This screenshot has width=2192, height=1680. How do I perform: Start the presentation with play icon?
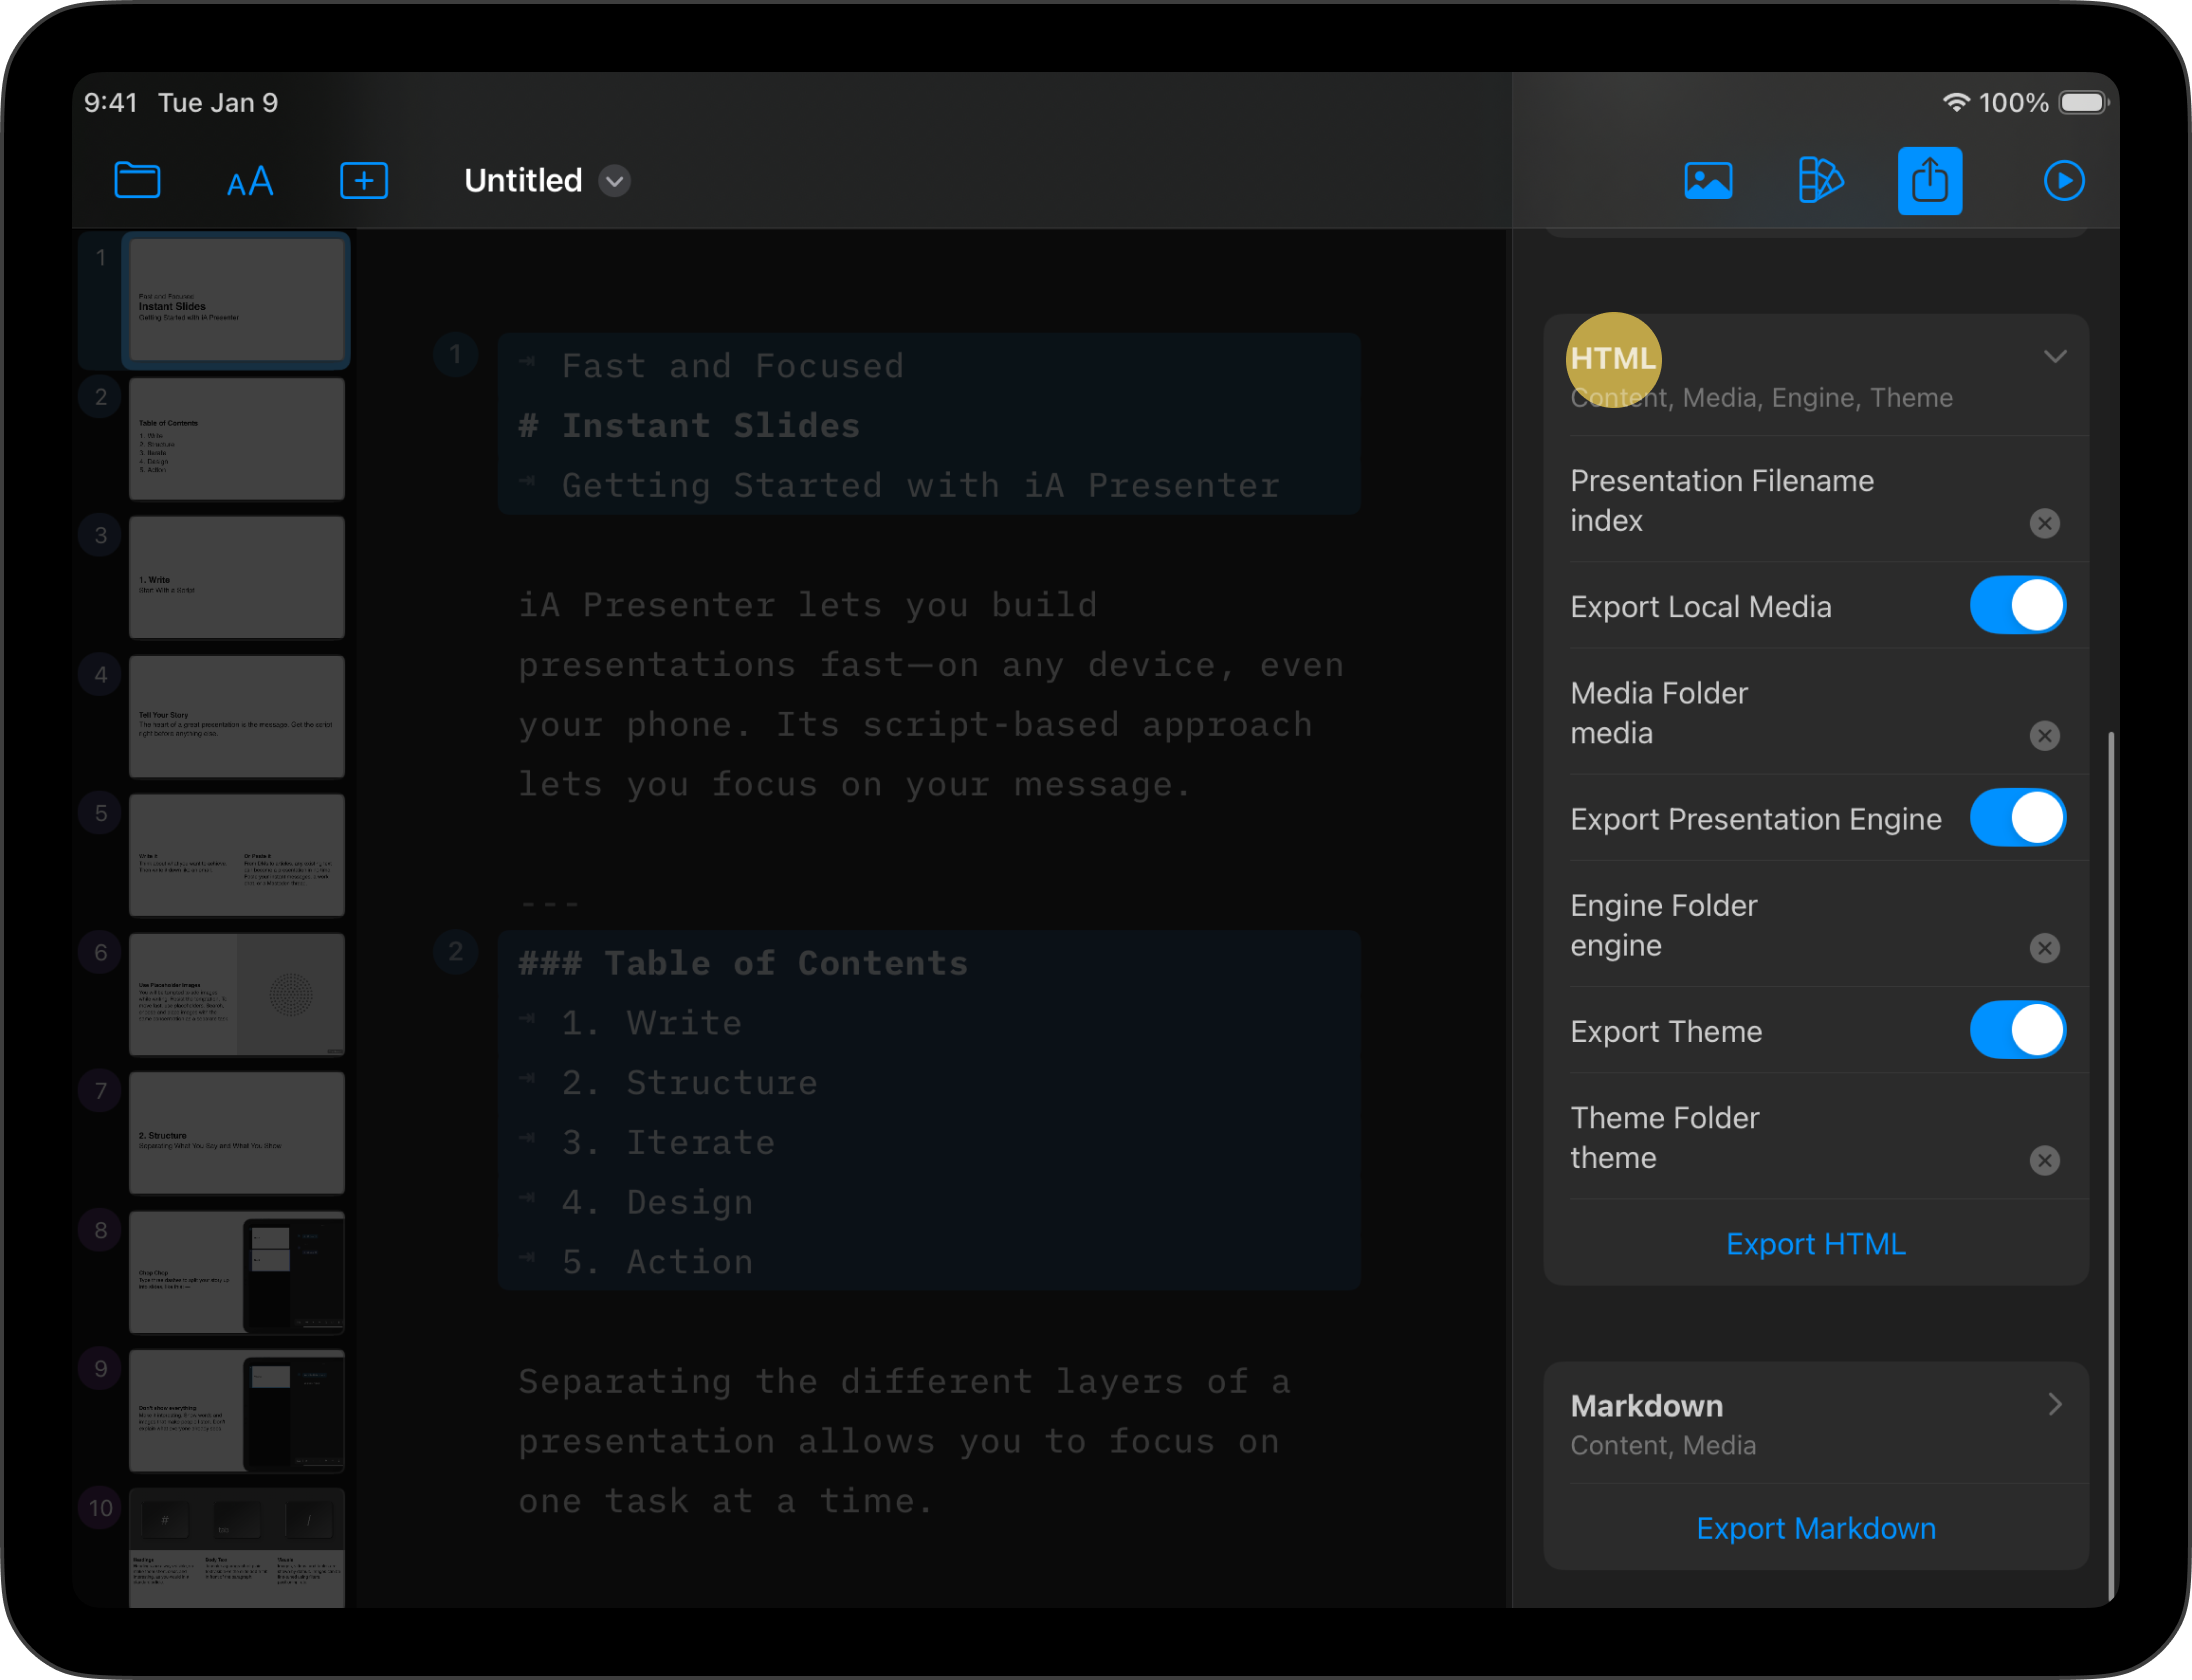tap(2063, 181)
